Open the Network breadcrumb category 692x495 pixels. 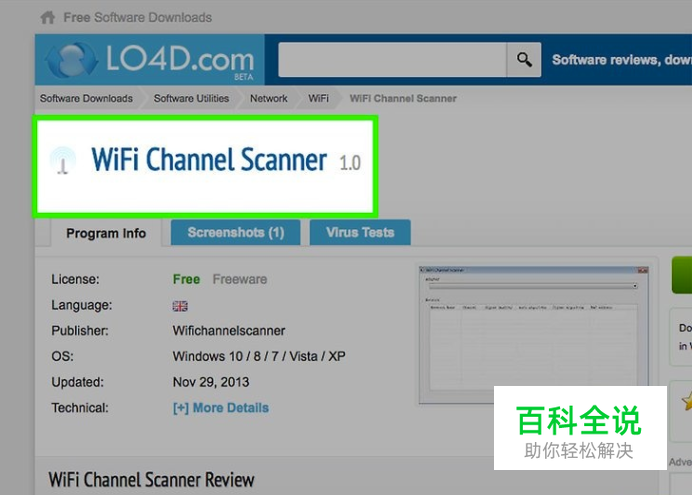pos(269,98)
